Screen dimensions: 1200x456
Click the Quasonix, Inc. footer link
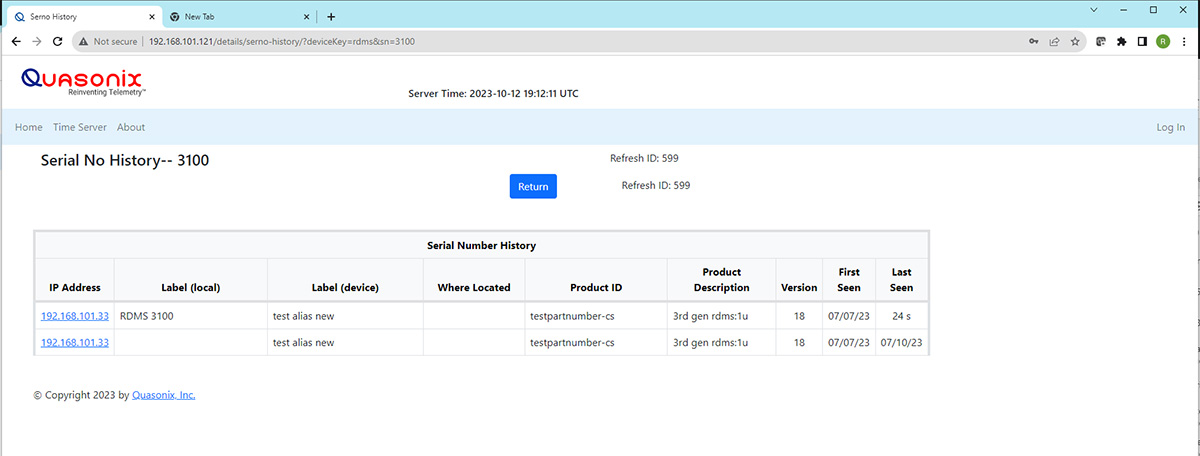[x=164, y=395]
